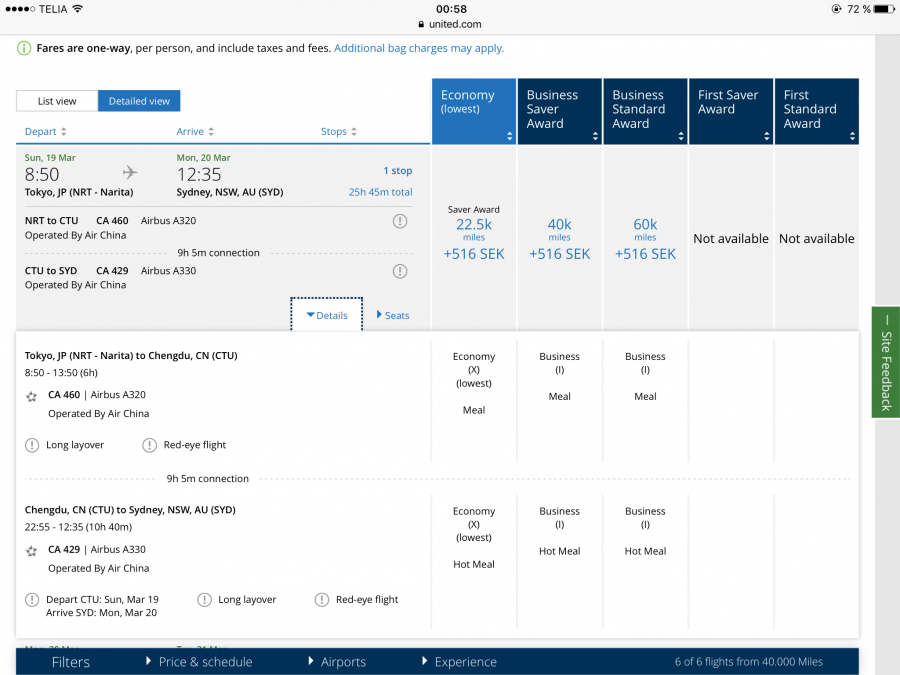
Task: Click the Depart CTU date alert icon
Action: coord(32,600)
